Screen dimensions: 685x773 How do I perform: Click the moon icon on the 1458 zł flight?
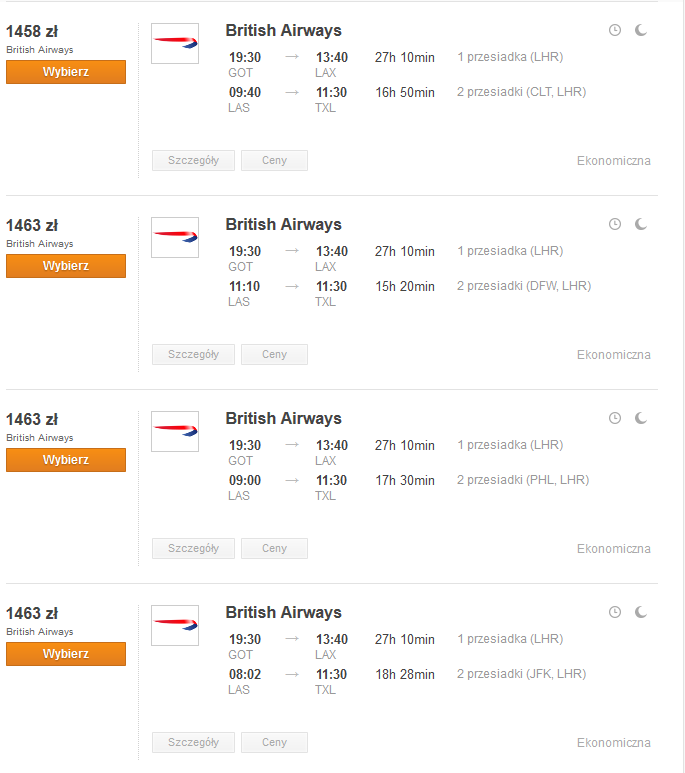pos(641,30)
